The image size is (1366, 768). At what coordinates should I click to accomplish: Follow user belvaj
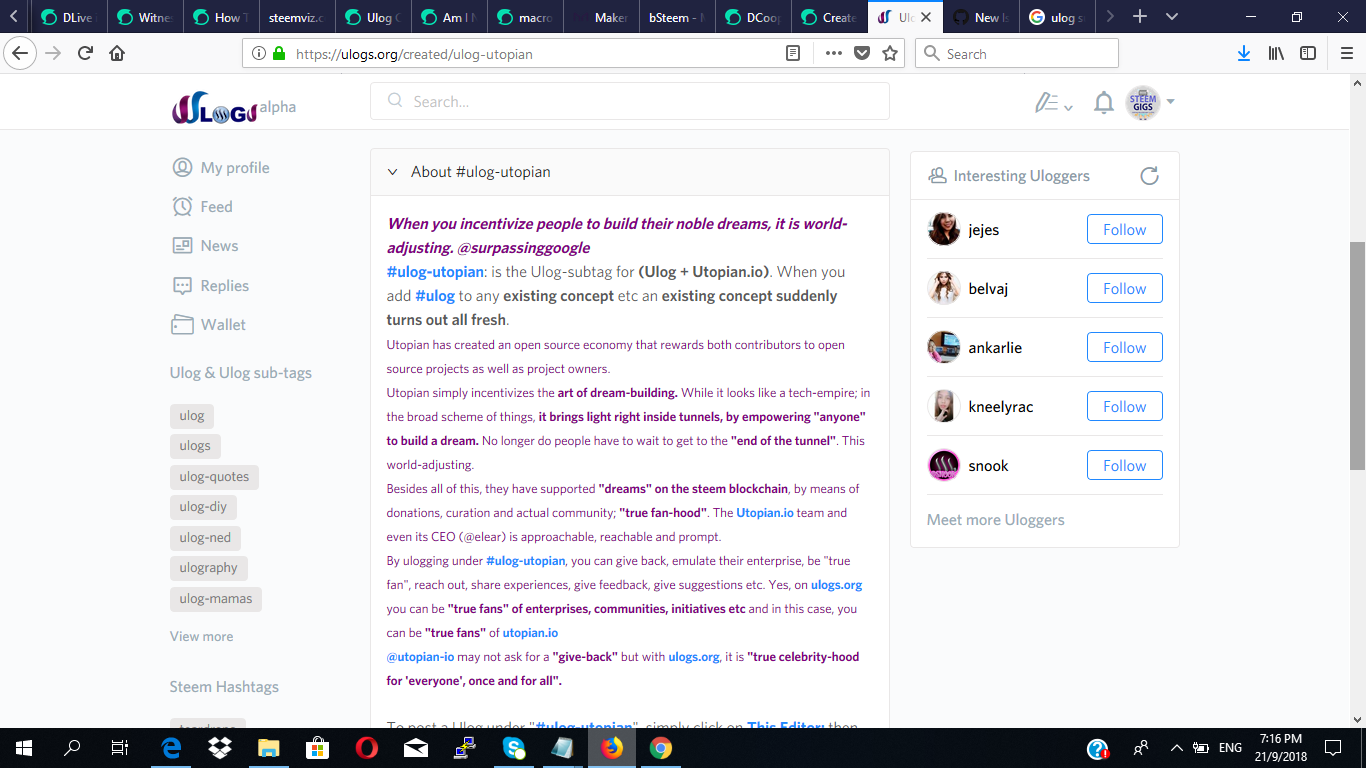[x=1124, y=288]
